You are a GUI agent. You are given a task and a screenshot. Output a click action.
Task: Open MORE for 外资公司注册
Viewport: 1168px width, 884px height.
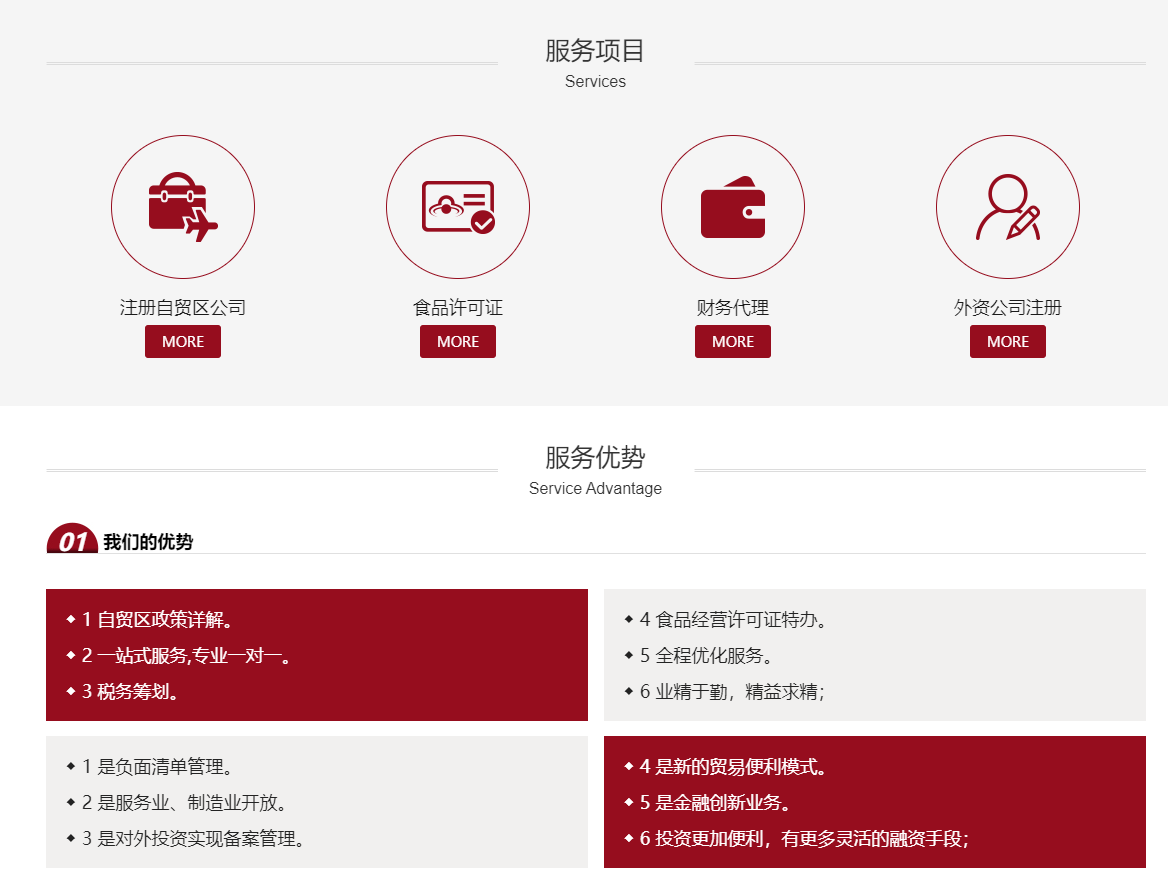[x=1008, y=341]
